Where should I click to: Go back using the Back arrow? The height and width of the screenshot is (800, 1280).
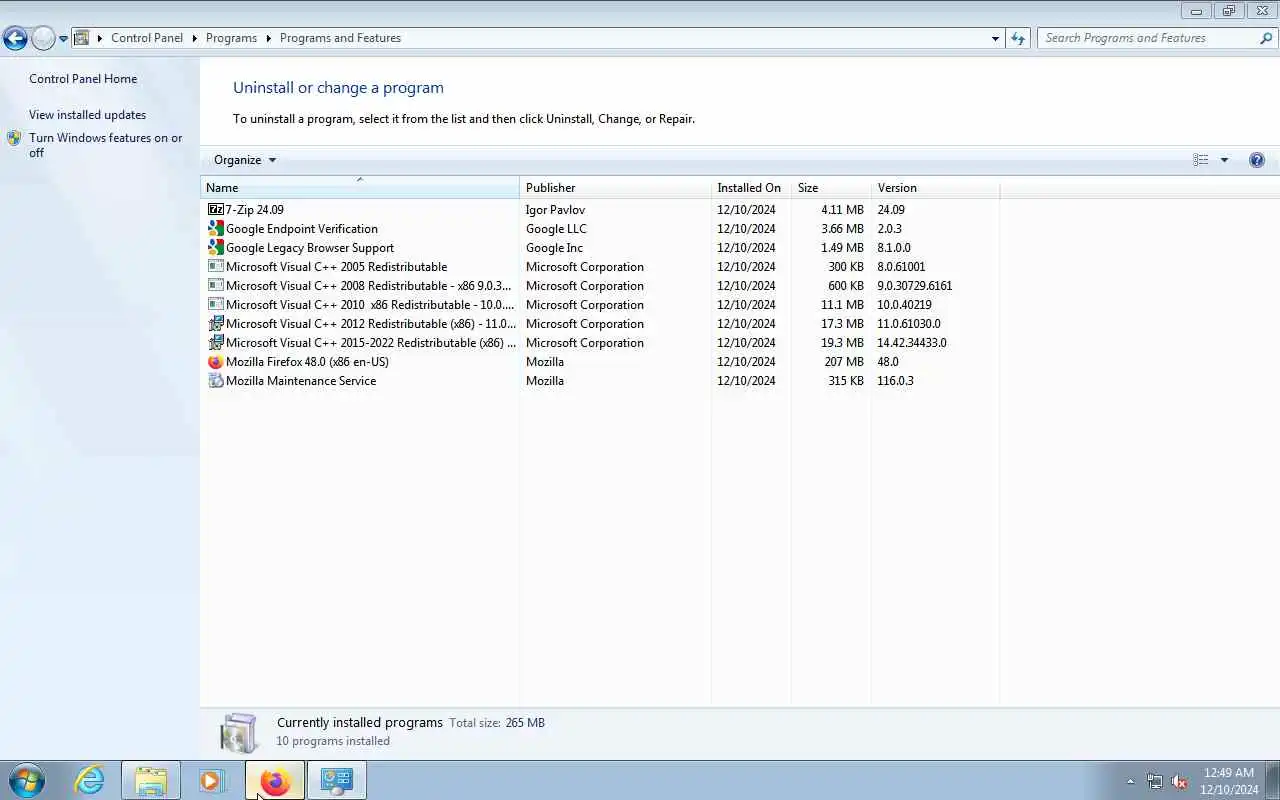15,39
